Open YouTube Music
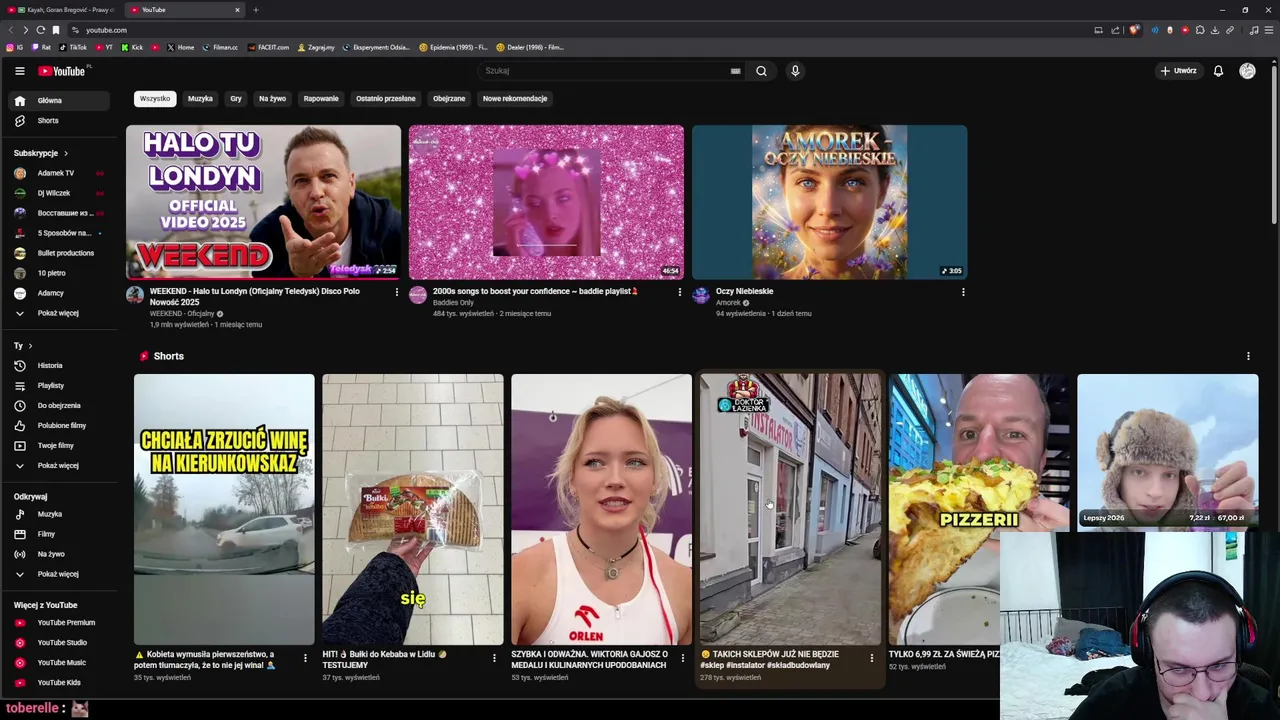This screenshot has width=1280, height=720. point(59,663)
